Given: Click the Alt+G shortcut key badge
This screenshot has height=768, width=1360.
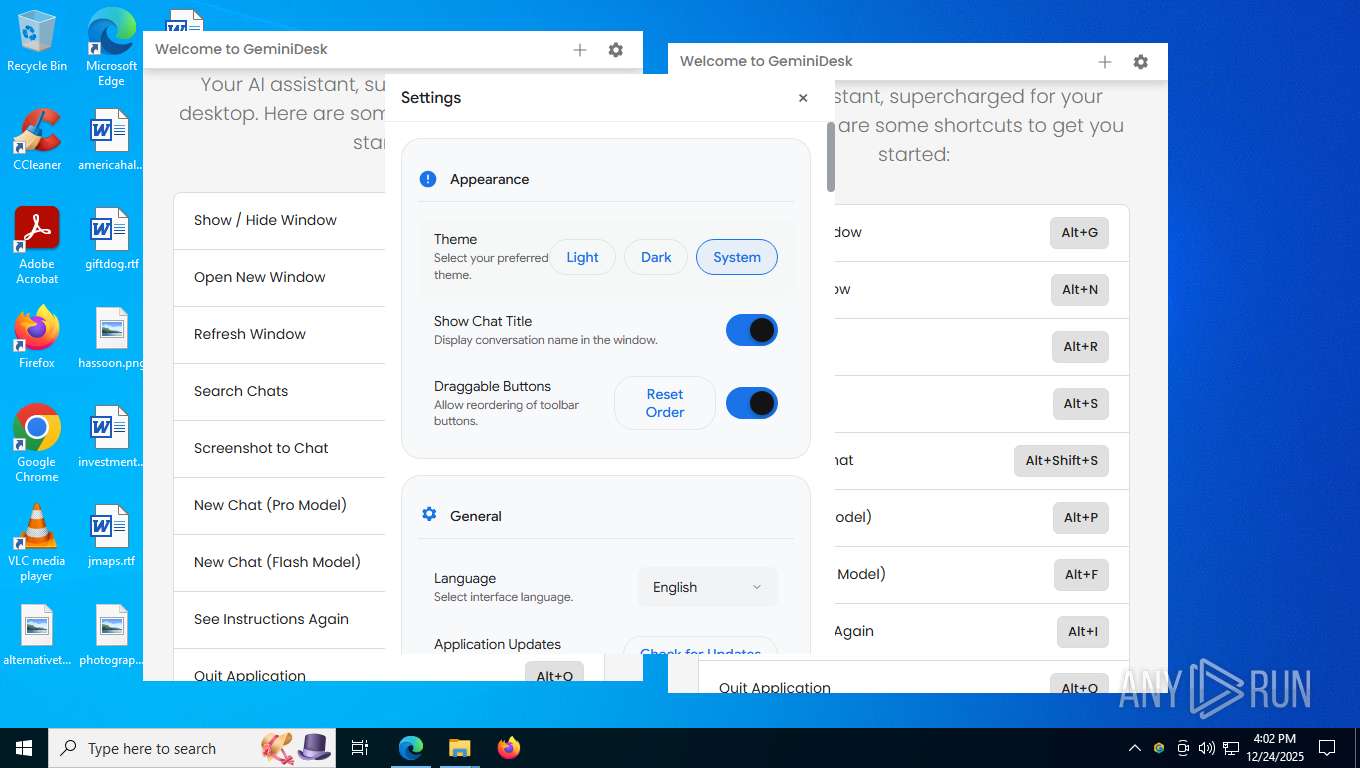Looking at the screenshot, I should point(1080,232).
